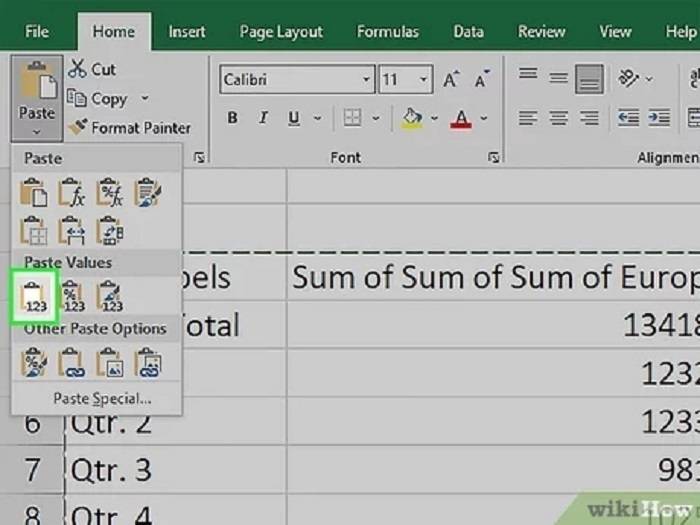This screenshot has width=700, height=525.
Task: Click the Cut scissors command
Action: tap(92, 69)
